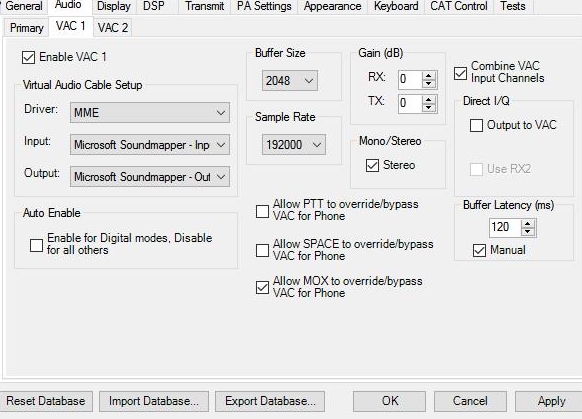Switch to the VAC 2 tab

coord(113,27)
